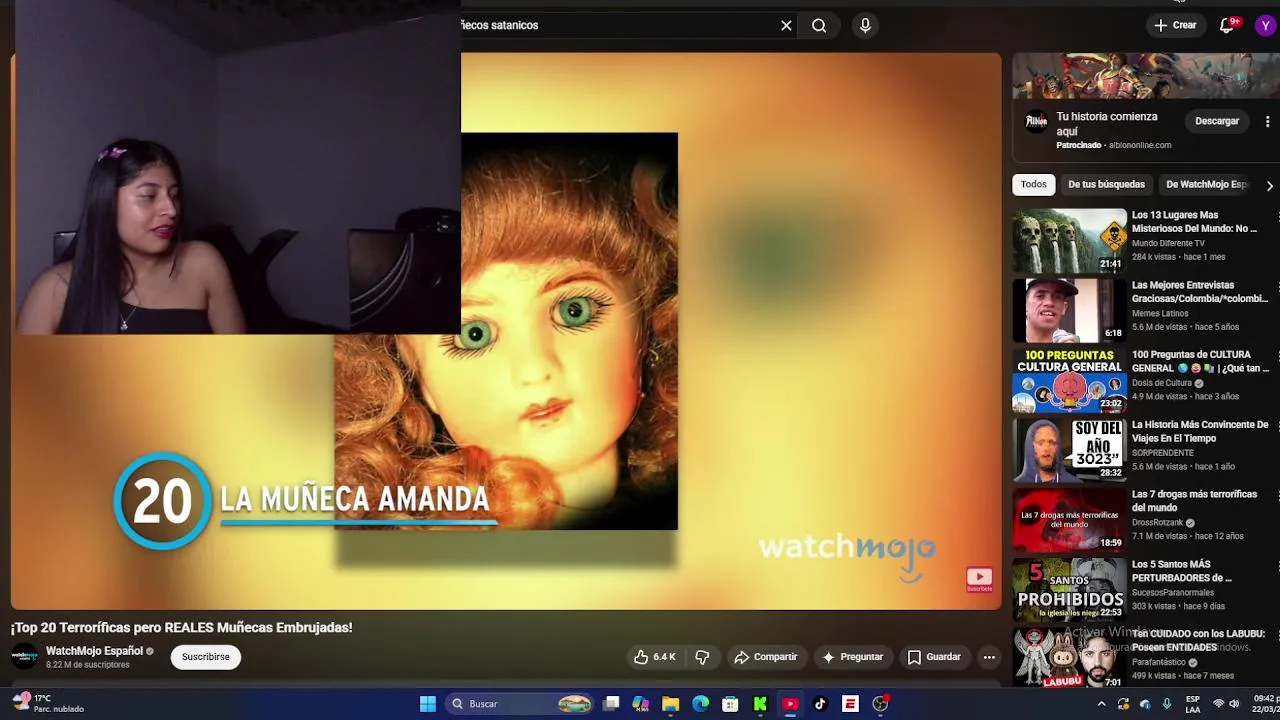Select the Todos filter chip
Viewport: 1280px width, 720px height.
[1033, 184]
